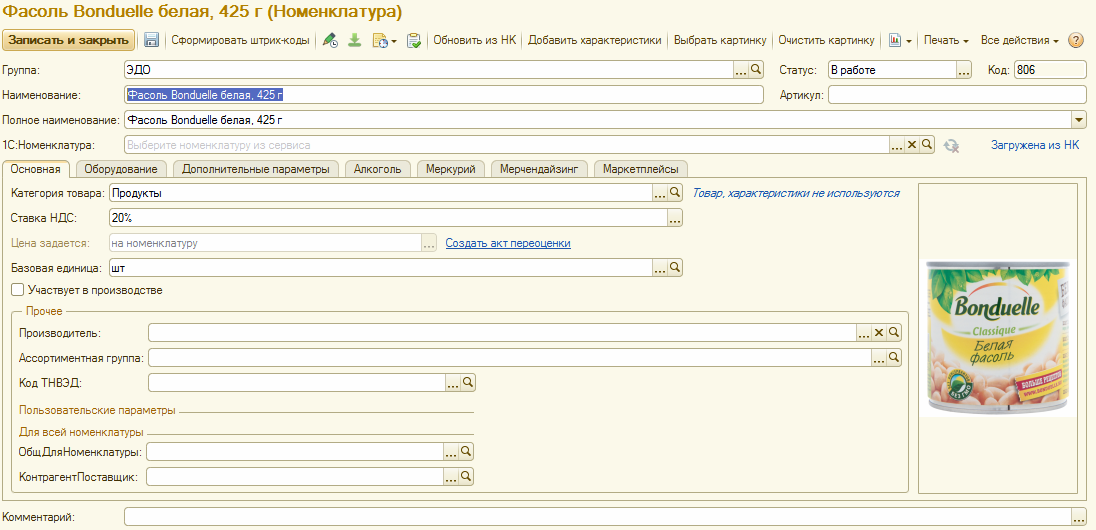Click the Код field showing 806
This screenshot has width=1096, height=530.
1051,70
